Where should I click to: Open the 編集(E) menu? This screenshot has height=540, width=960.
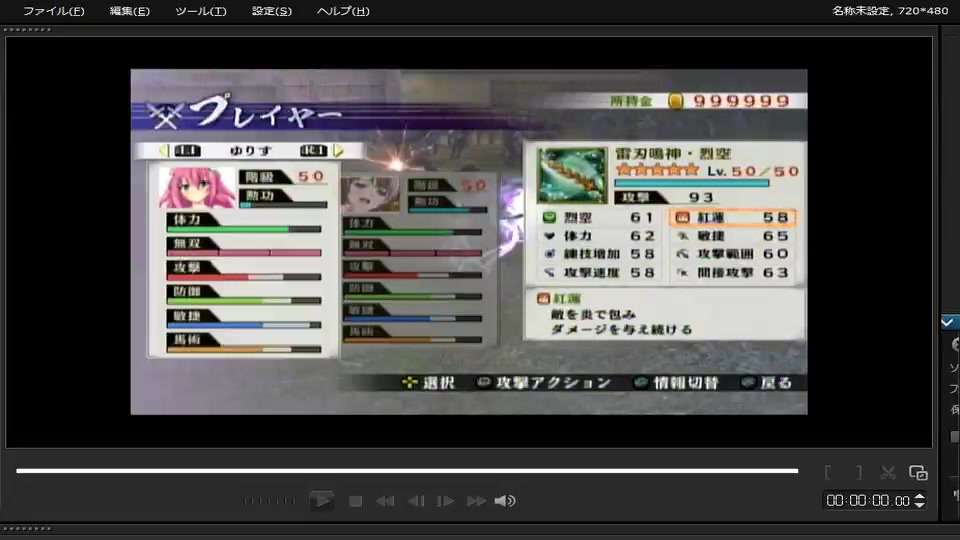coord(129,11)
